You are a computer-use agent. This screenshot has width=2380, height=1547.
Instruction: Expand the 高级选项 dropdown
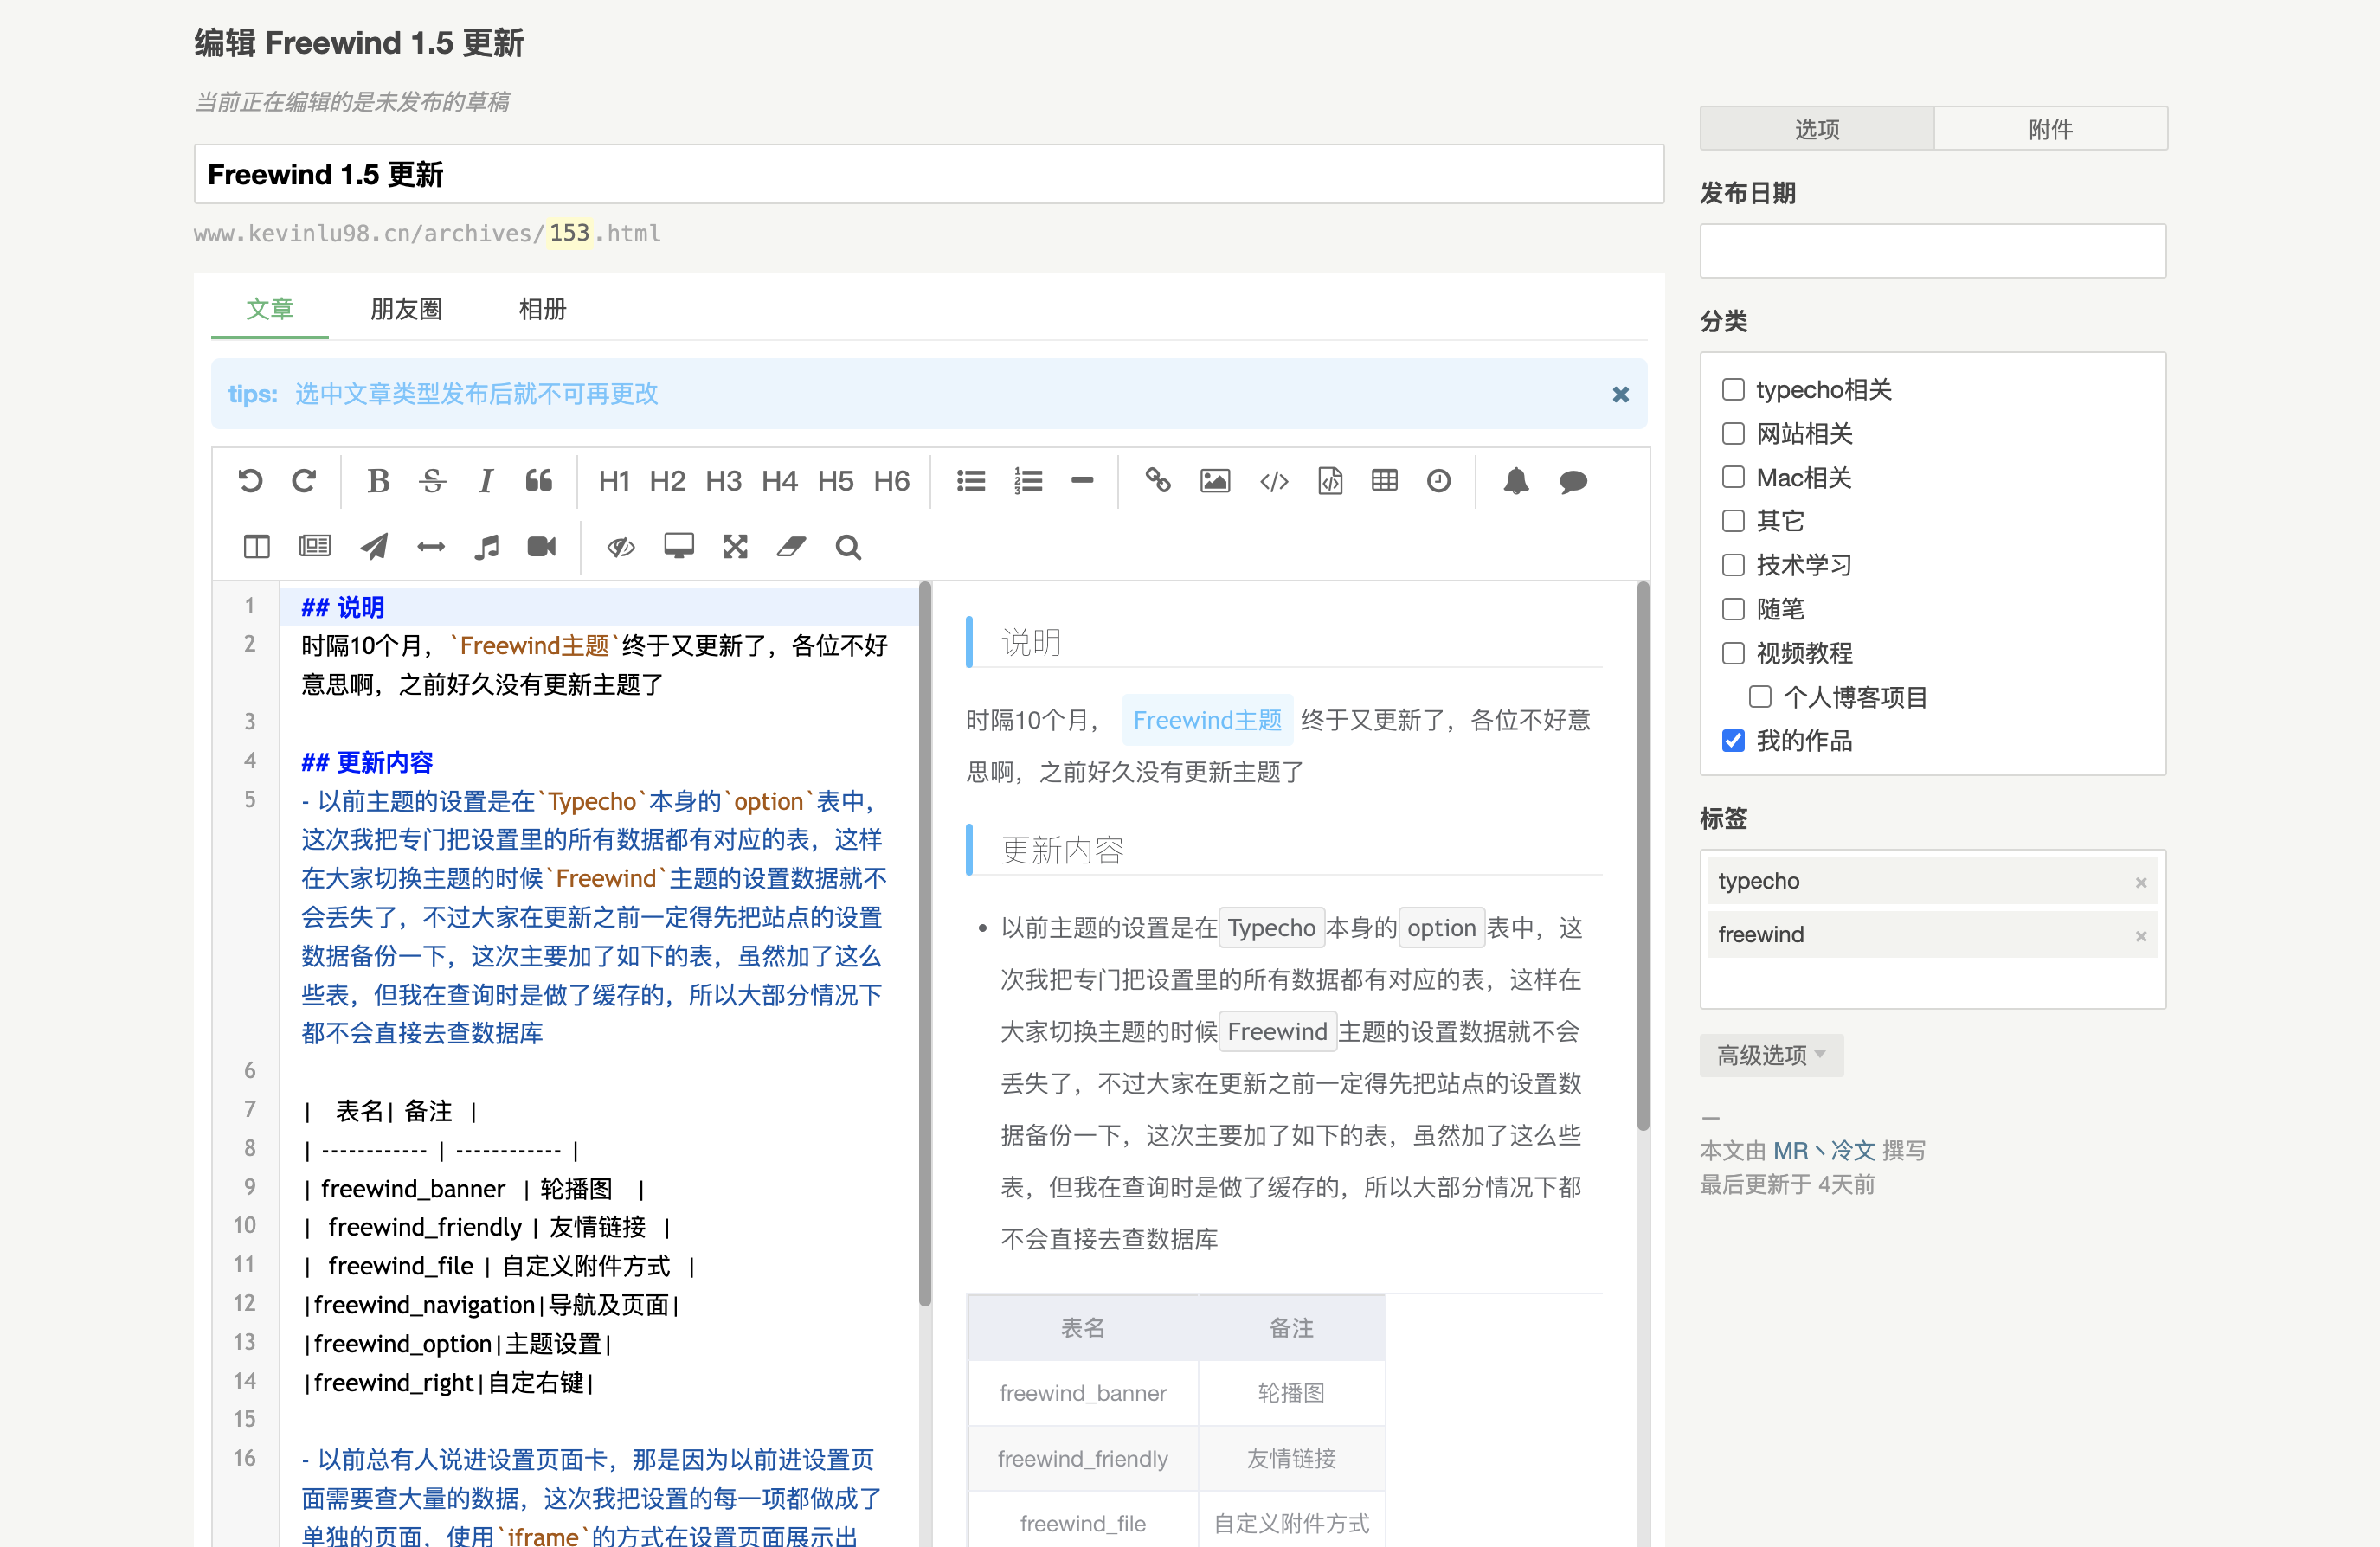[1771, 1055]
